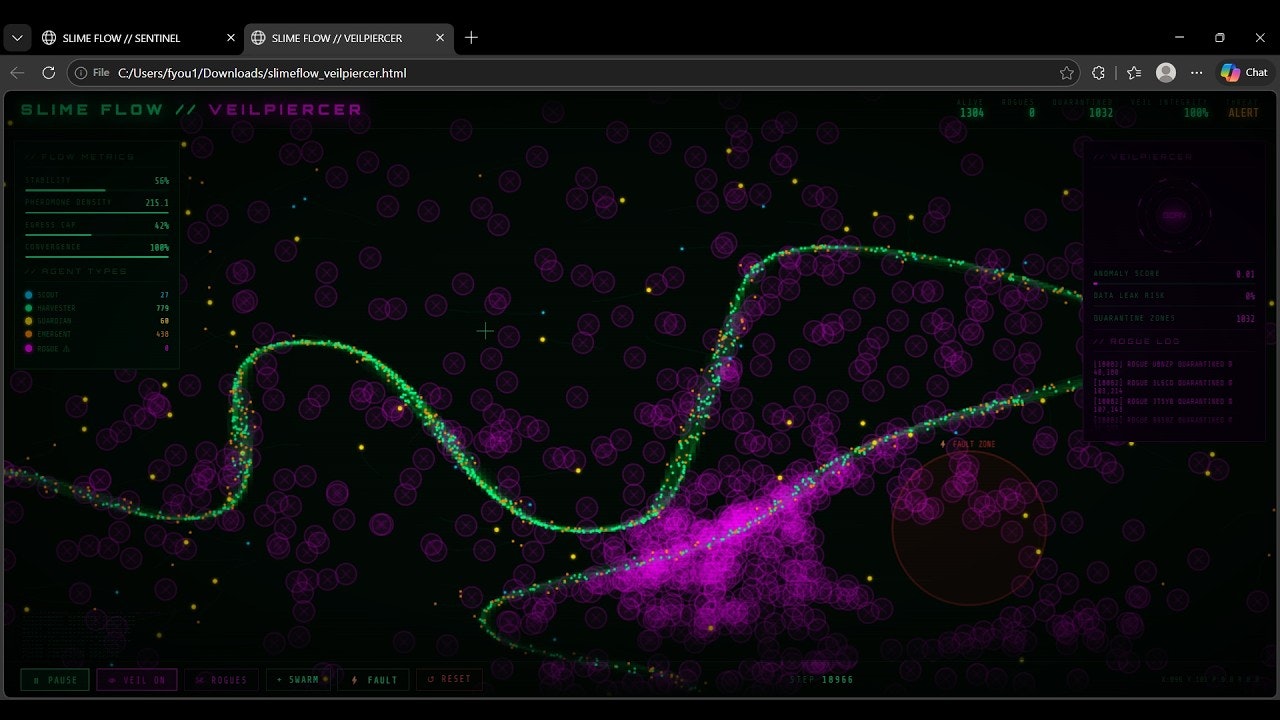Select the SLIME FLOW // VEILPIERCER tab
The width and height of the screenshot is (1280, 720).
pyautogui.click(x=335, y=37)
